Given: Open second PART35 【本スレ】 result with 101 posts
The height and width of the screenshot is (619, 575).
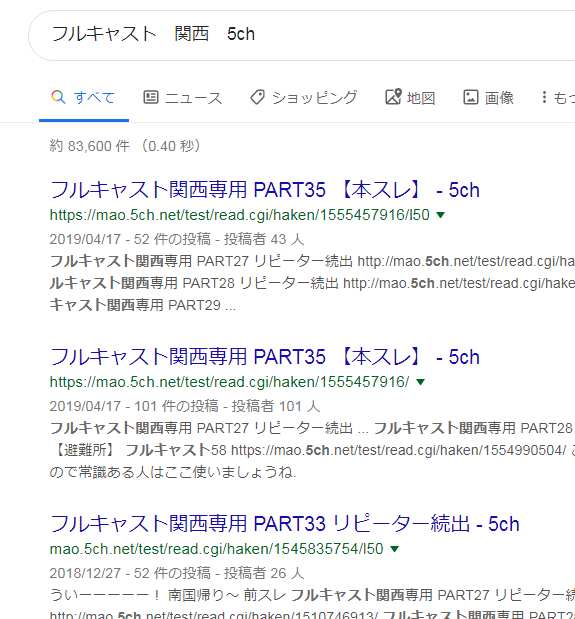Looking at the screenshot, I should point(265,357).
